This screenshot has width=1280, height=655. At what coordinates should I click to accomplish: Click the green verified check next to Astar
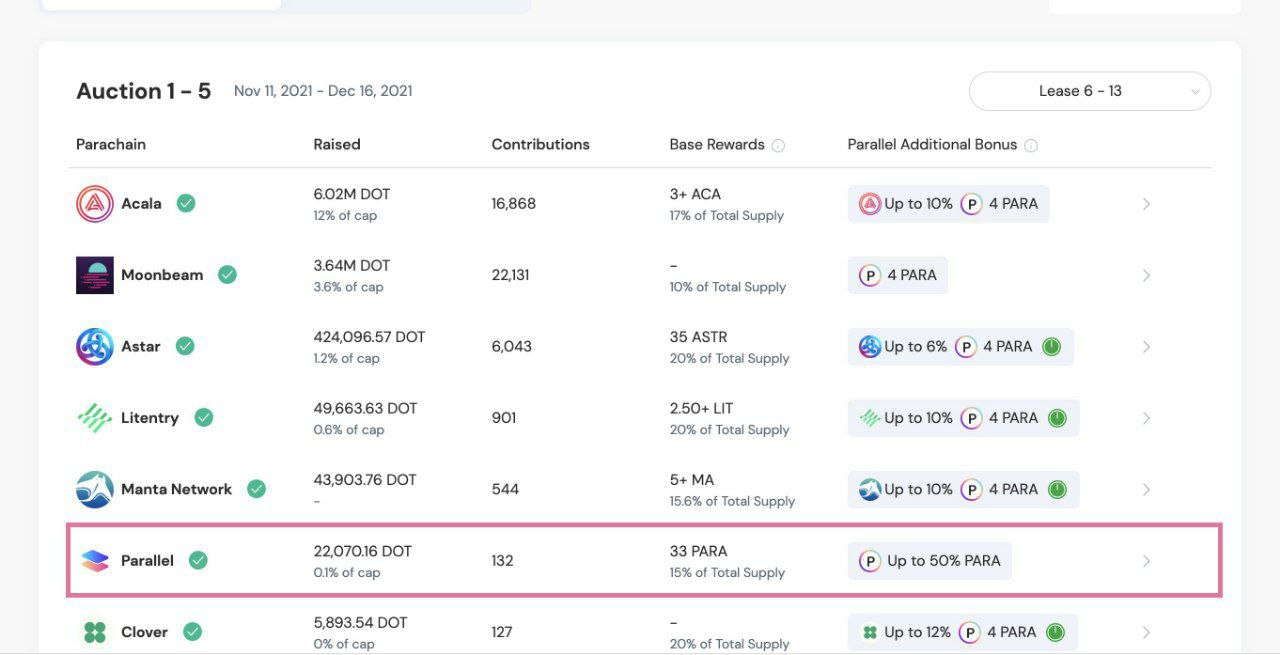tap(184, 346)
